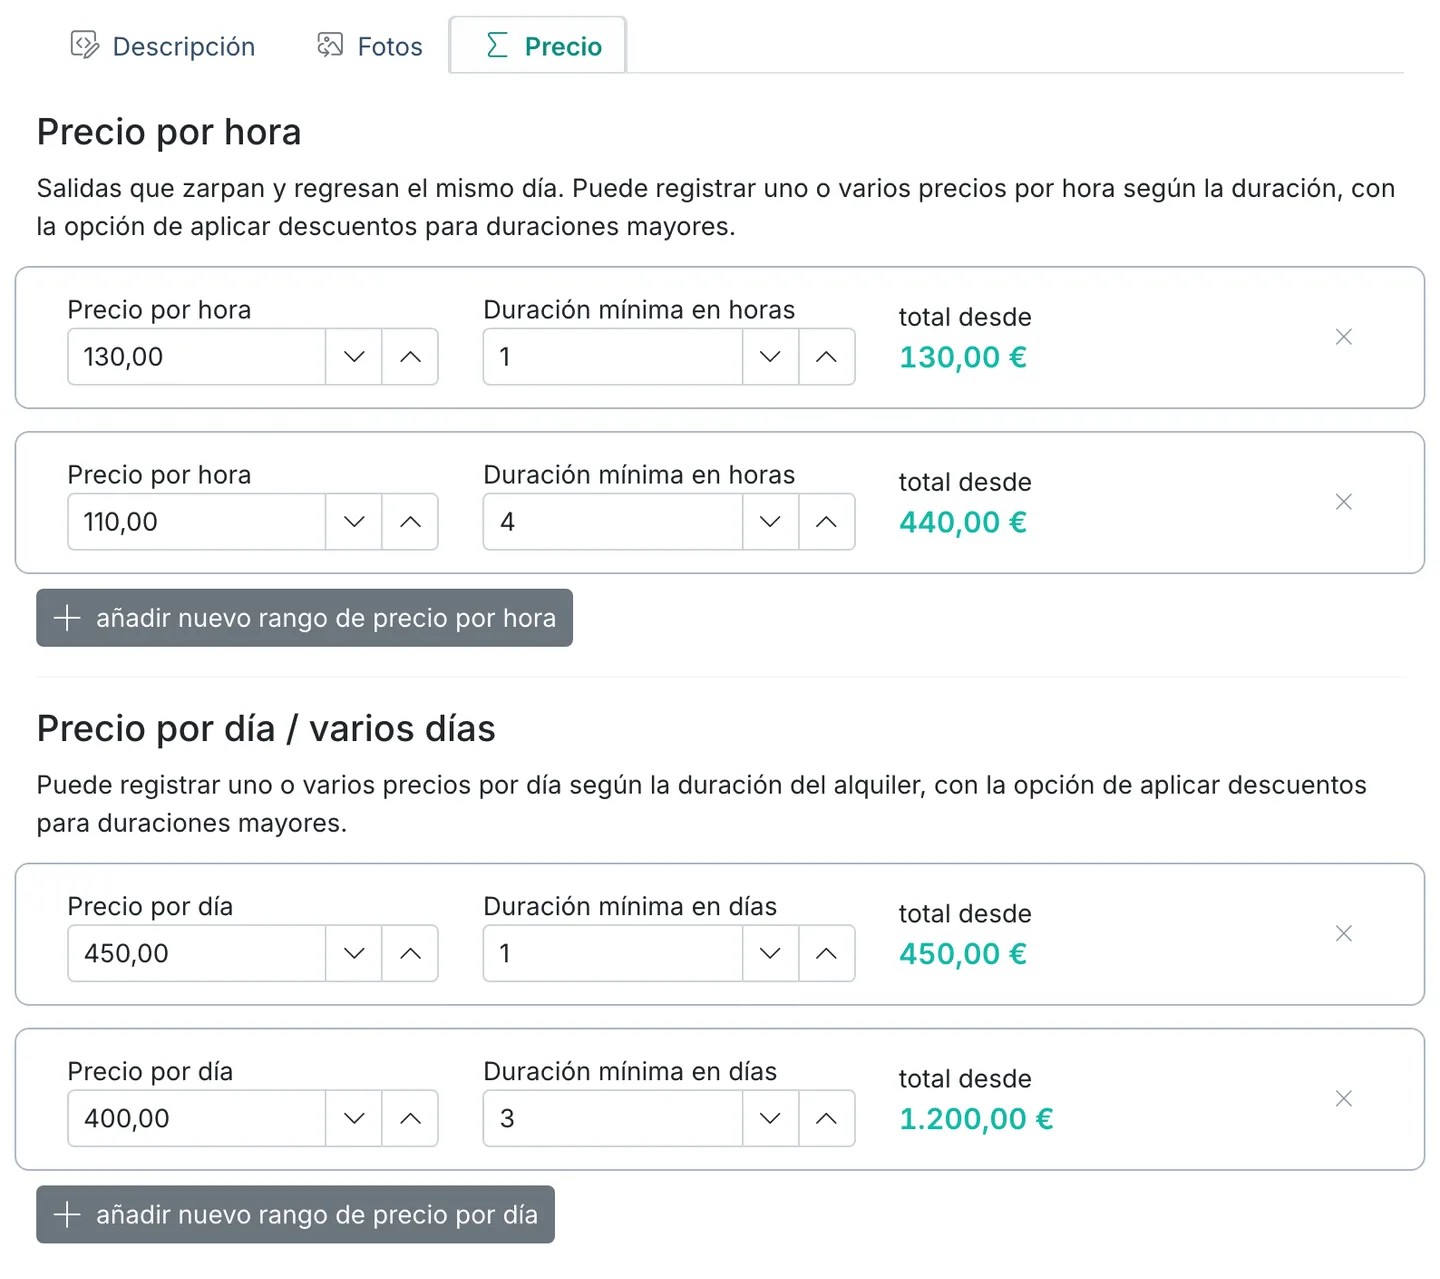Increase the 130,00 hourly price with up arrow

coord(410,357)
